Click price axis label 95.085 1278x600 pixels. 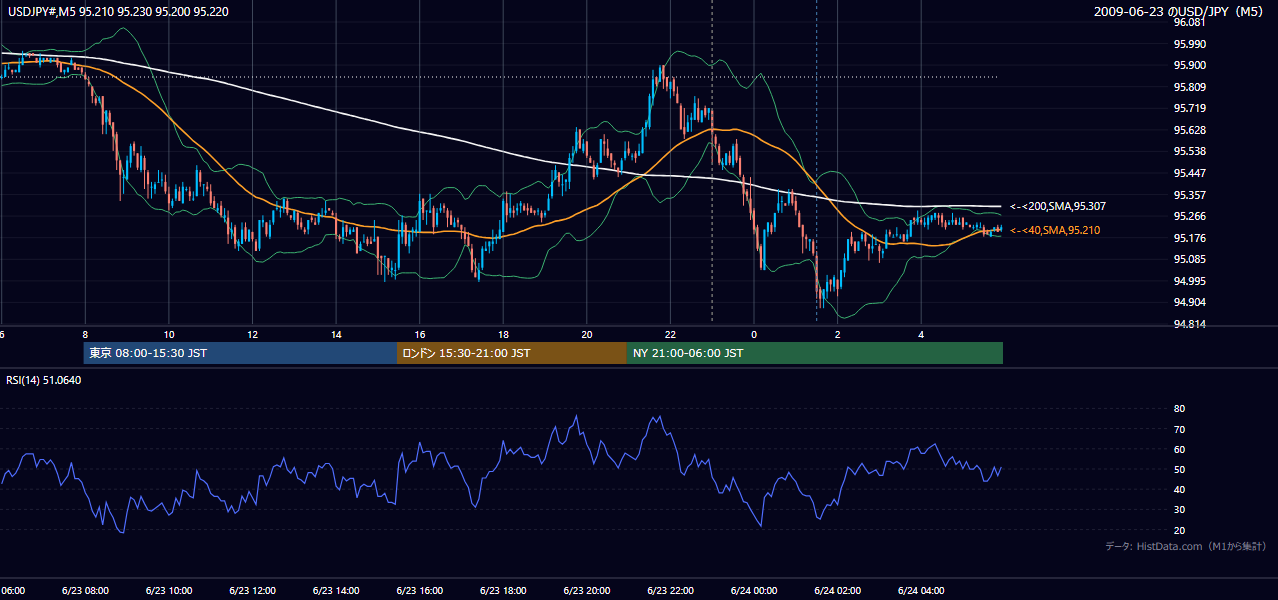click(x=1192, y=259)
